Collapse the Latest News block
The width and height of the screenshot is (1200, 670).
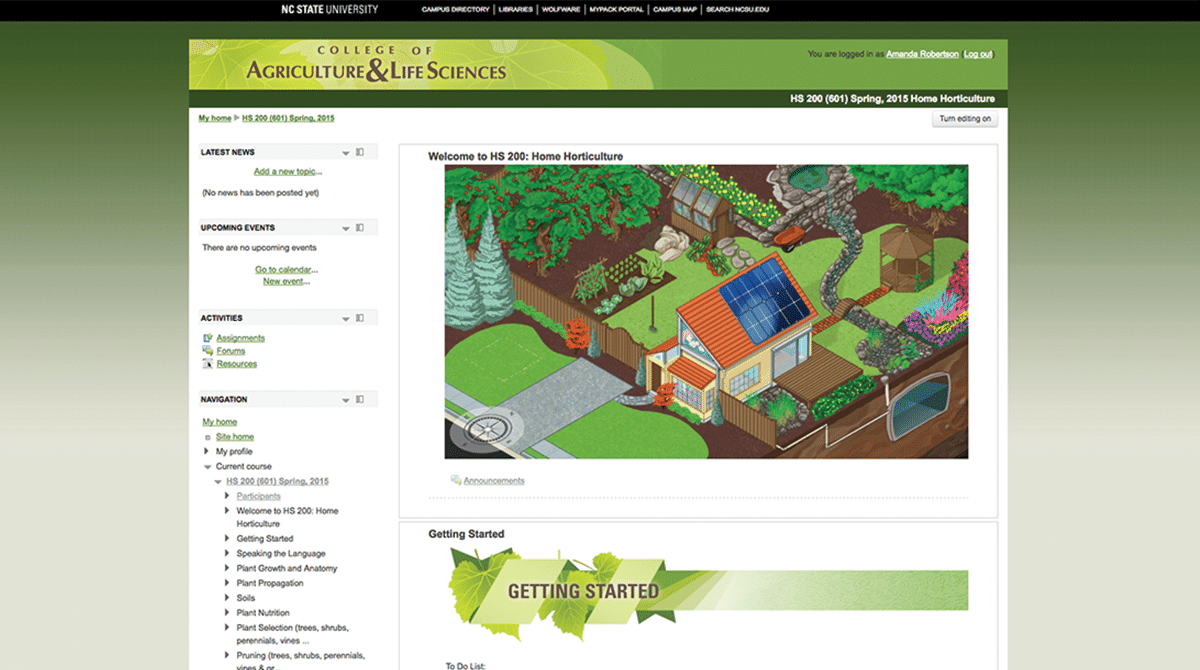(346, 152)
